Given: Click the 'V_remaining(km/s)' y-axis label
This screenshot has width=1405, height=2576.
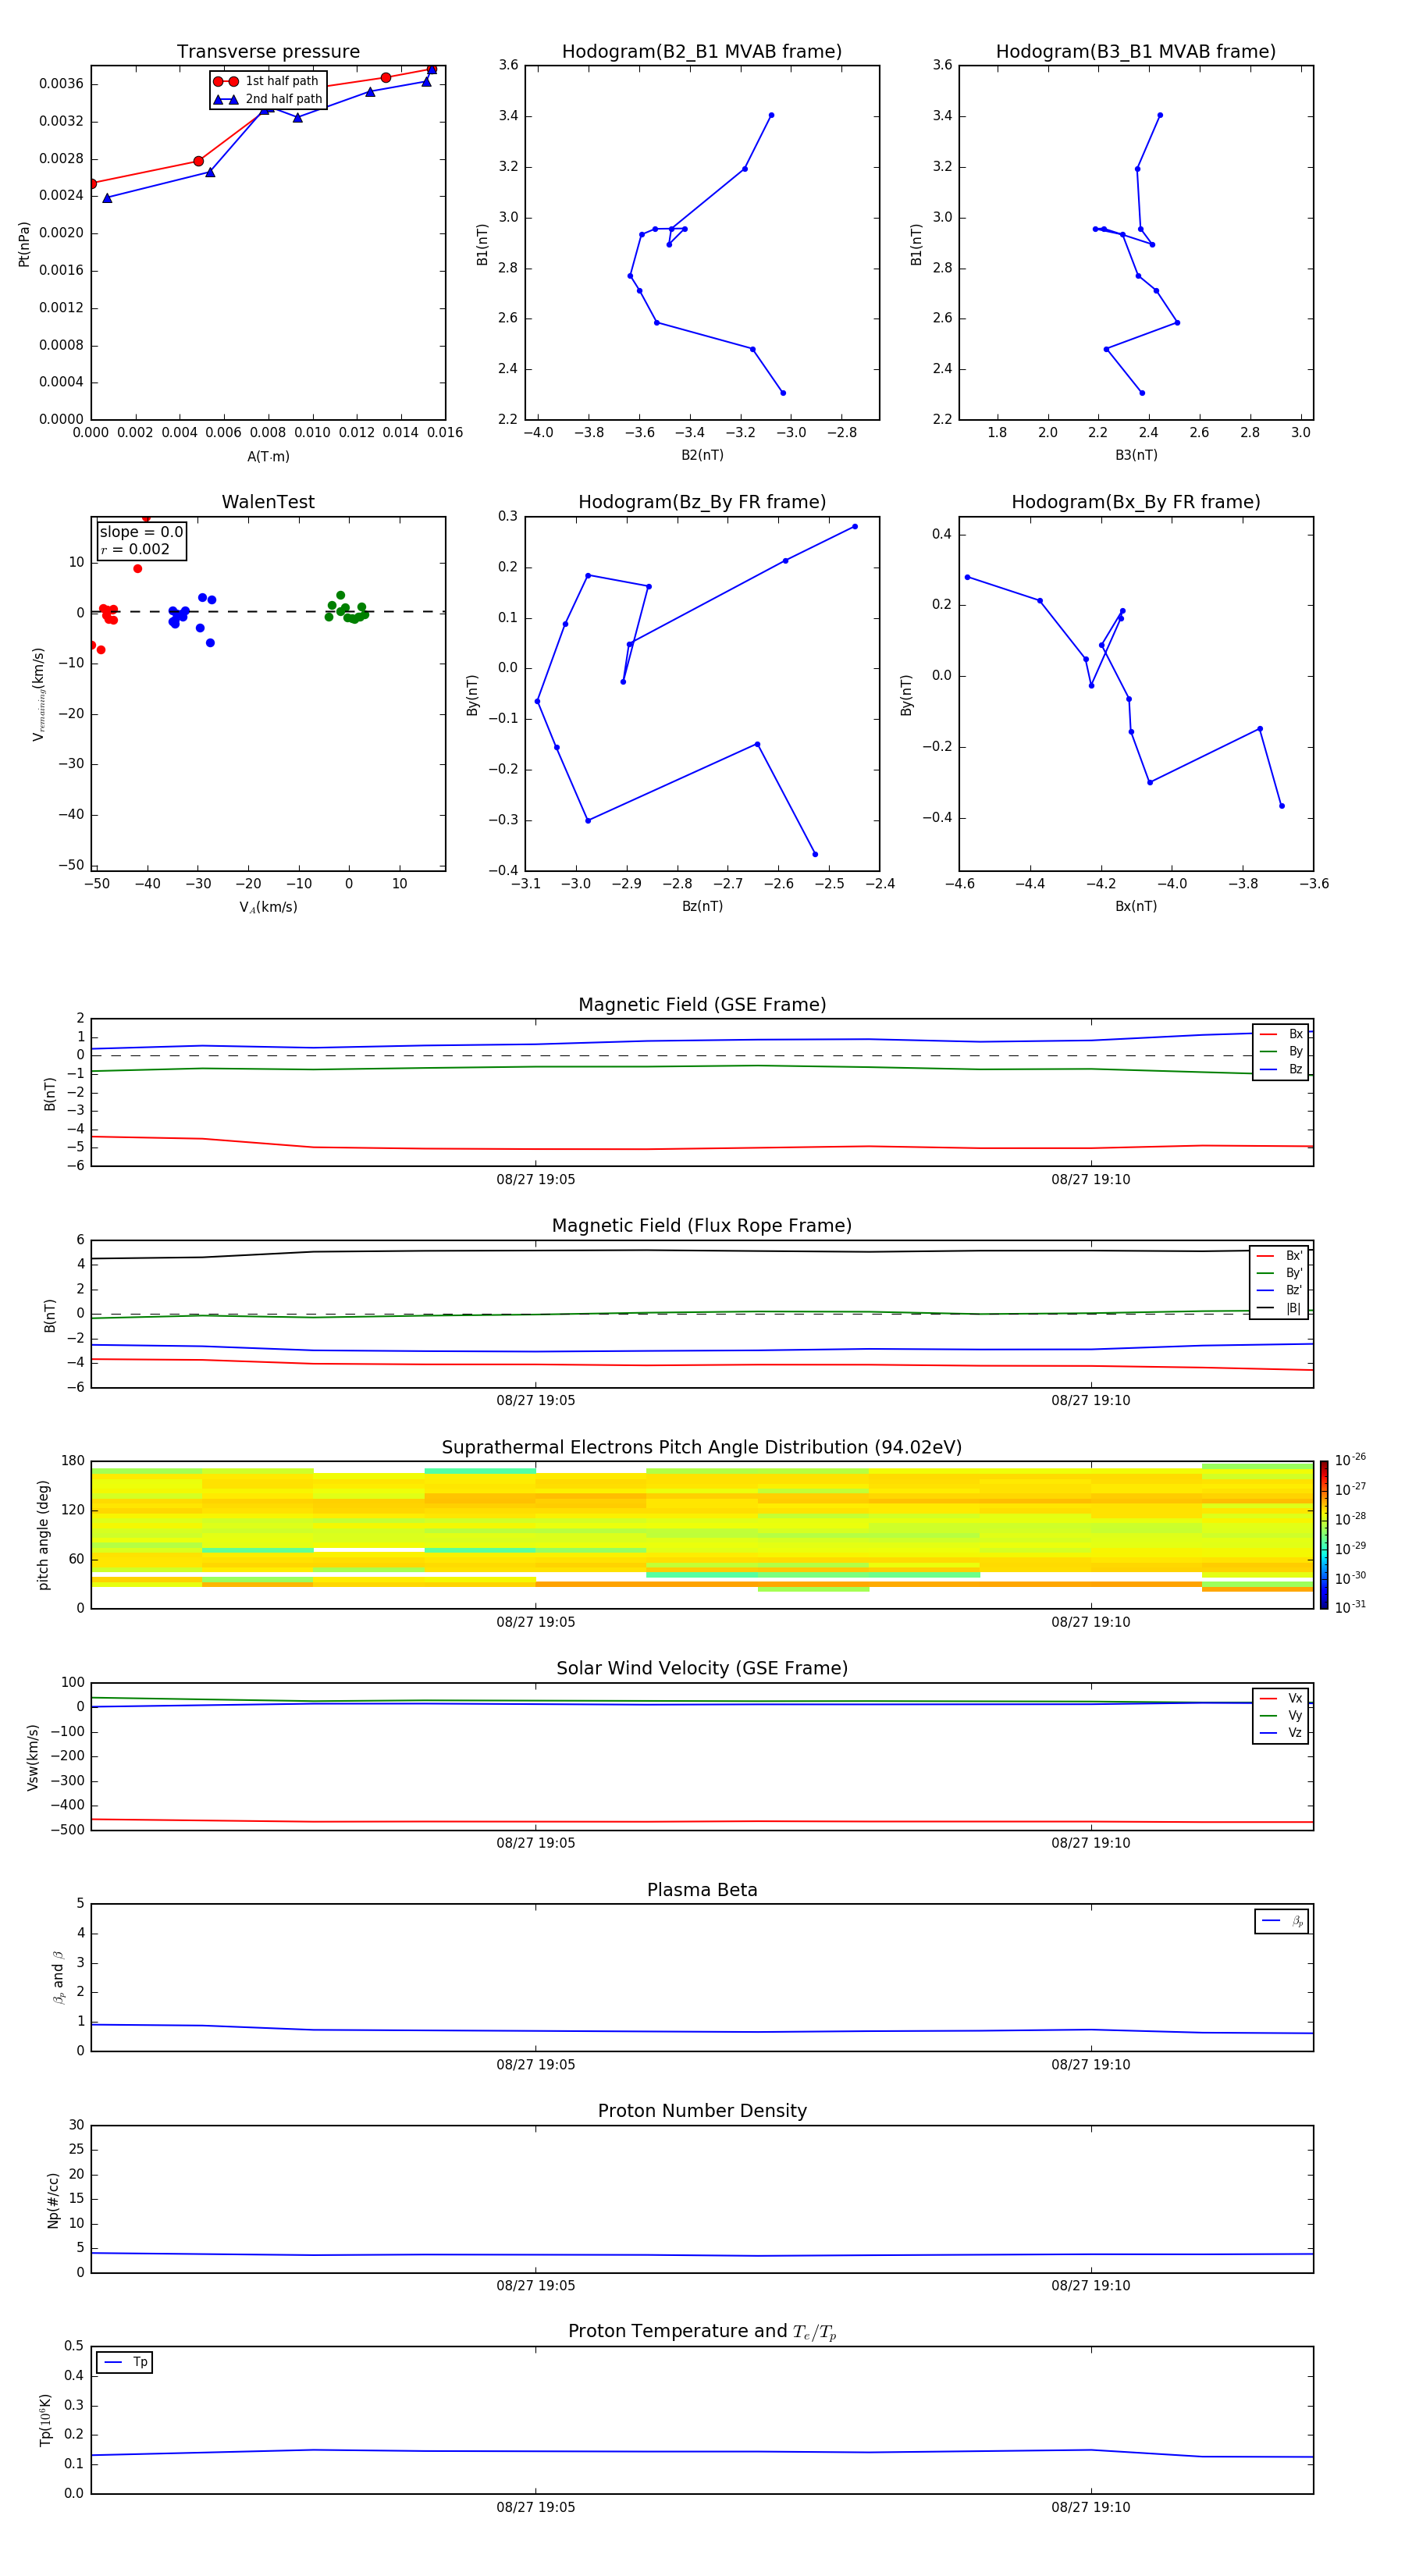Looking at the screenshot, I should coord(39,694).
